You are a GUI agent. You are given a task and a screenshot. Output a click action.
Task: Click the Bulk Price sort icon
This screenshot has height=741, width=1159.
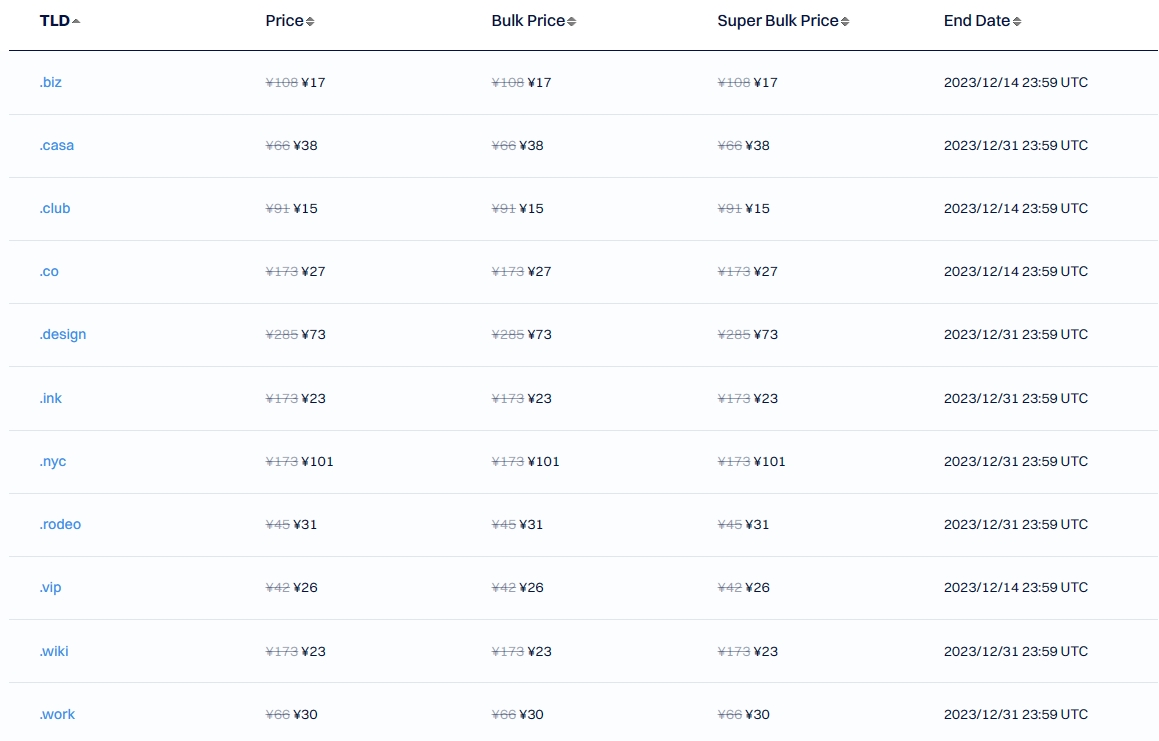(571, 21)
